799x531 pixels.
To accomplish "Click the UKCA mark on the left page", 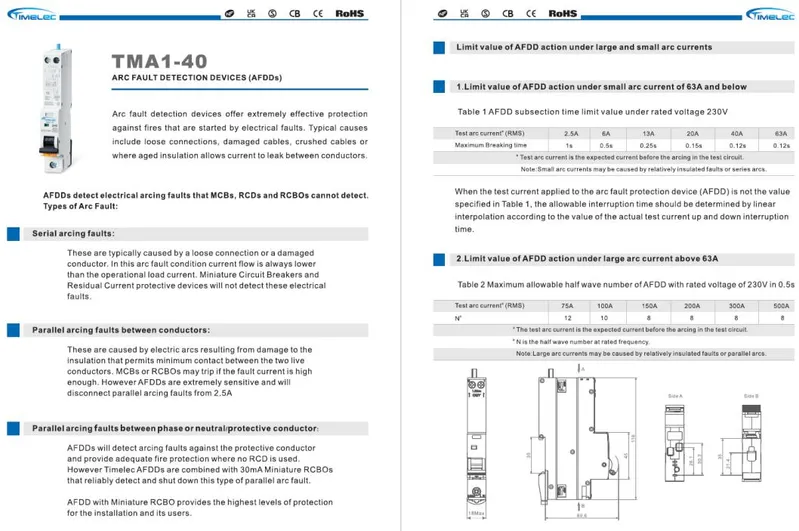I will 251,13.
